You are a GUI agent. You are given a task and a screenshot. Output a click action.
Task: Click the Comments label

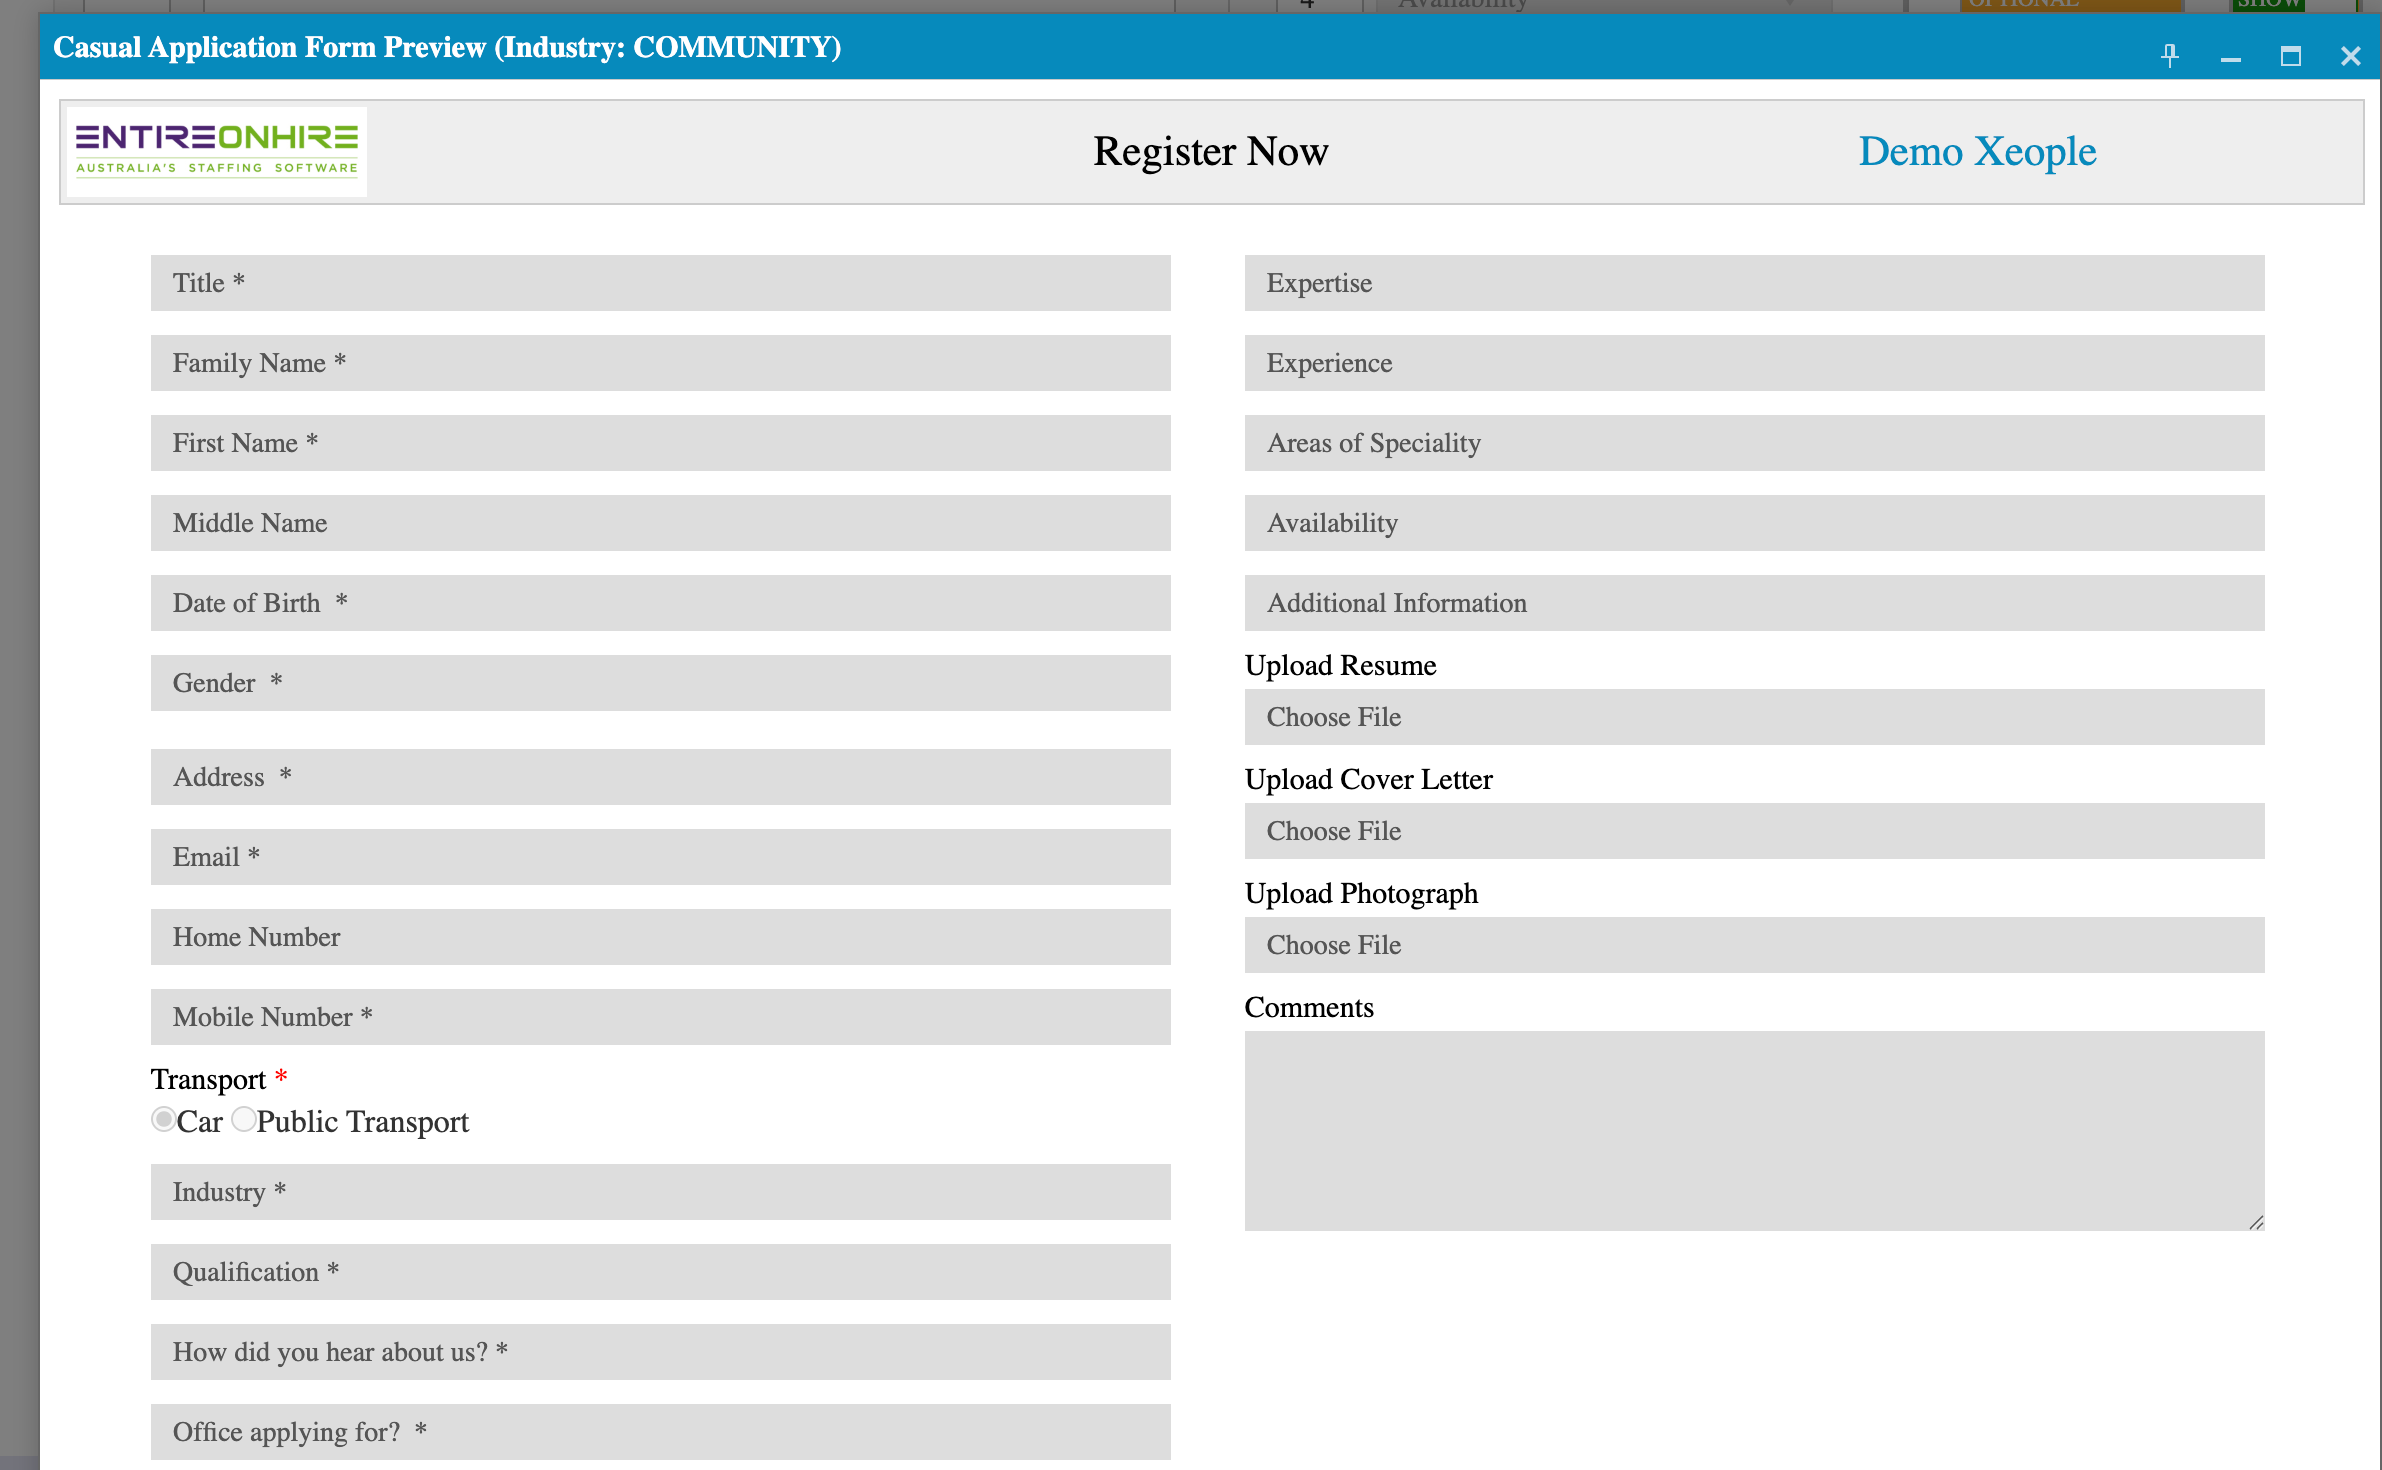pos(1309,1007)
